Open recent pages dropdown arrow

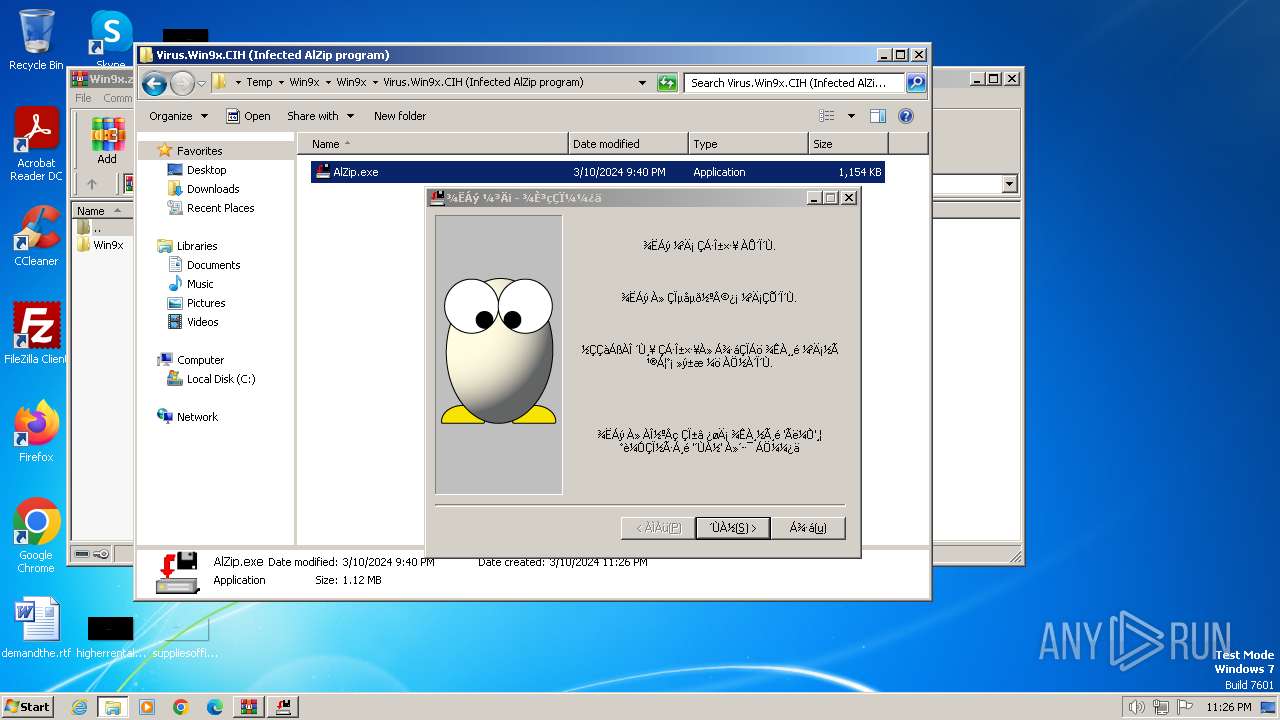tap(202, 83)
